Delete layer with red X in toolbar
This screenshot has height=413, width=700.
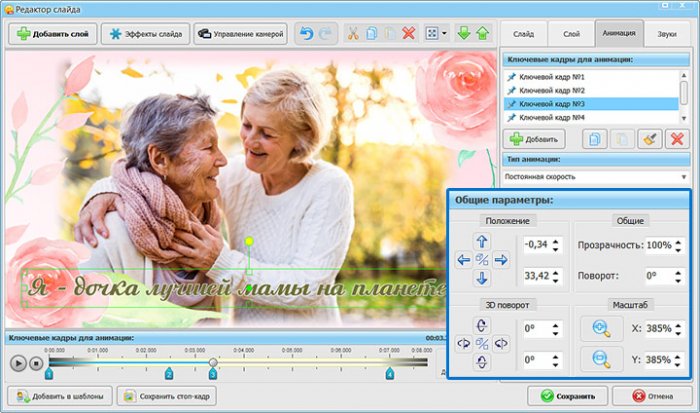(x=408, y=33)
